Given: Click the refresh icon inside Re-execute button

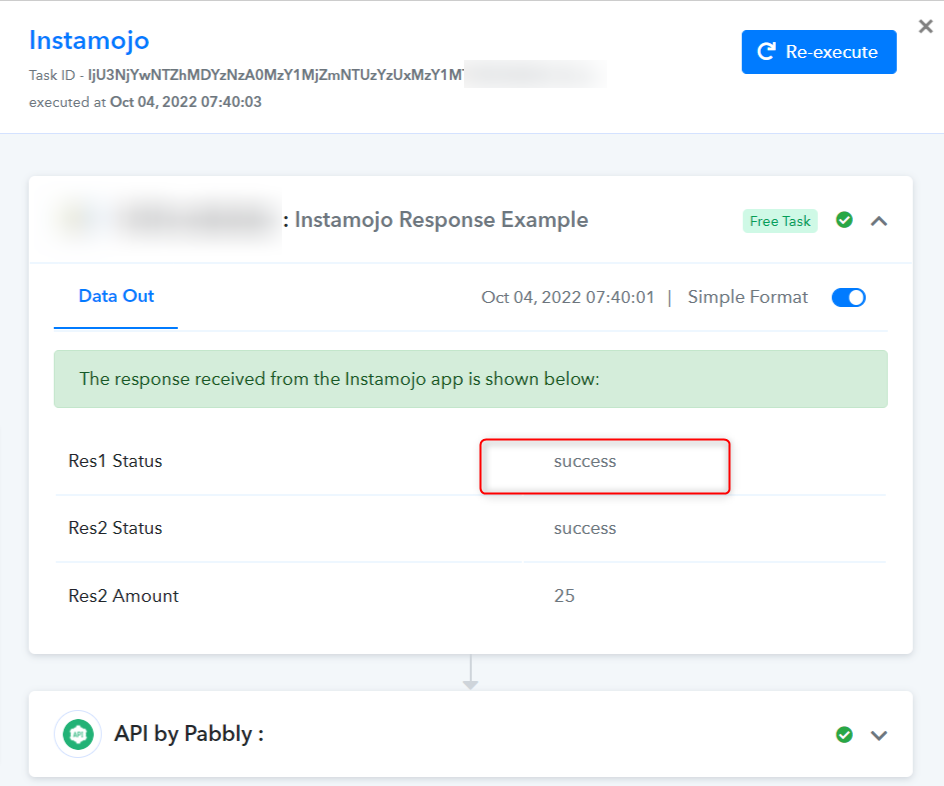Looking at the screenshot, I should pyautogui.click(x=766, y=52).
